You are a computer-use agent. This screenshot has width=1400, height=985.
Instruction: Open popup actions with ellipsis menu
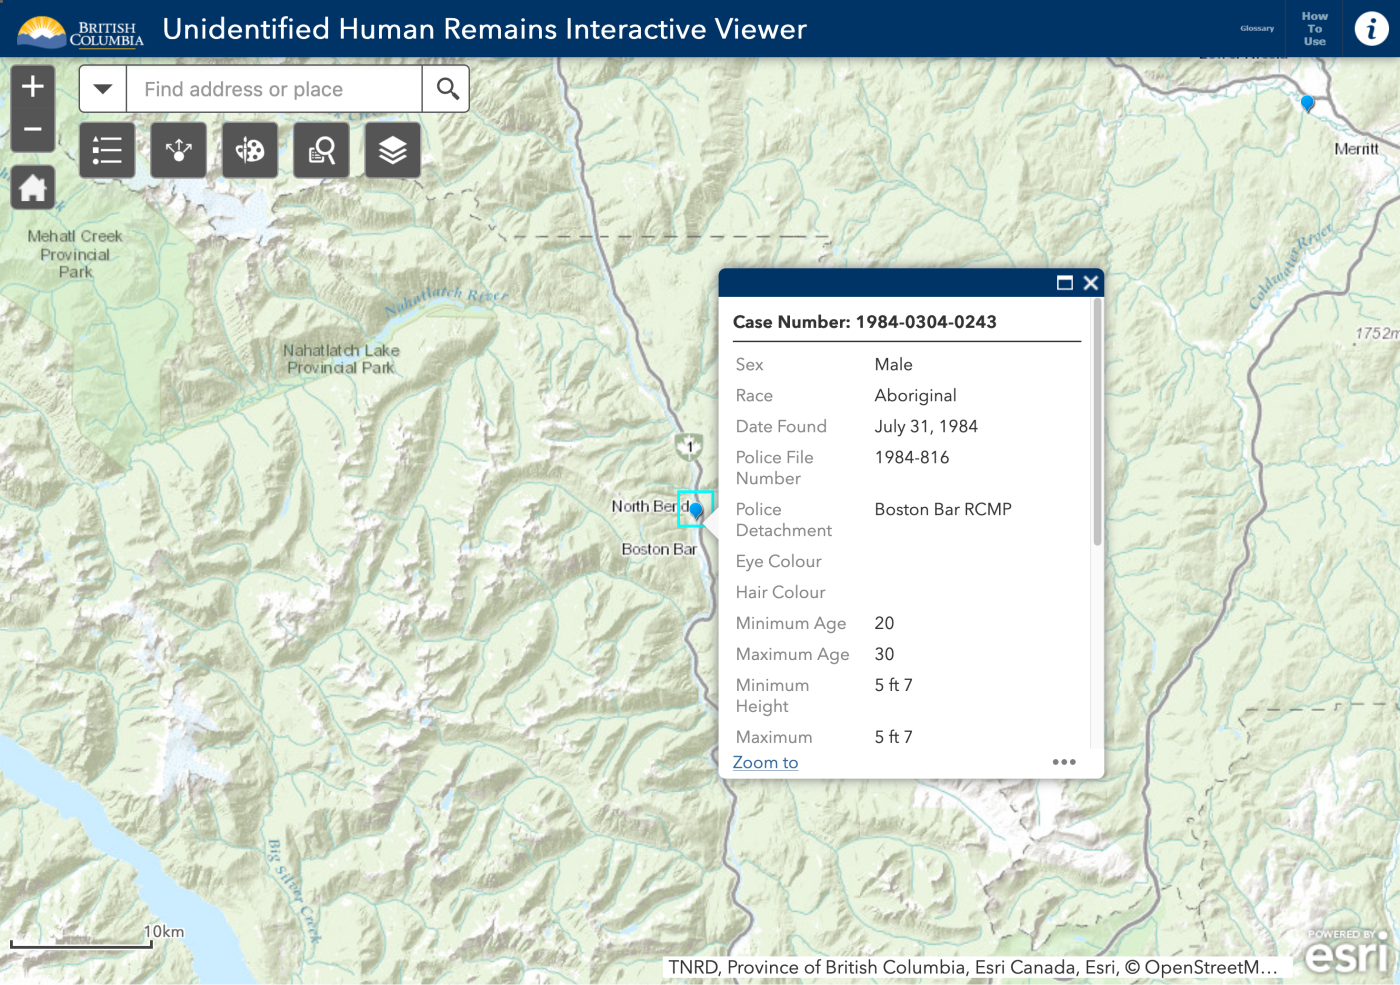click(1064, 762)
